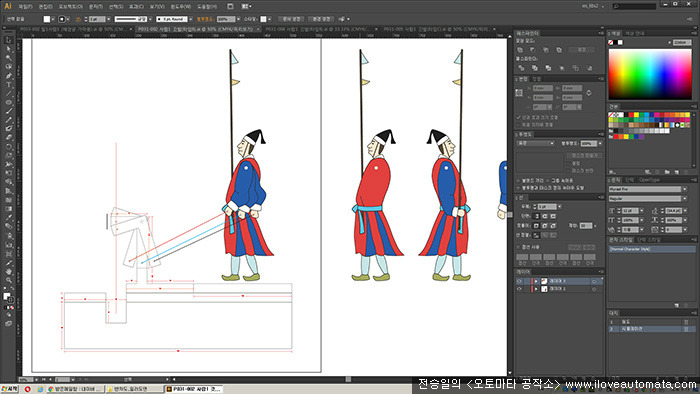Open the Arrange Documents icon in menu bar
The height and width of the screenshot is (394, 700).
click(x=245, y=7)
